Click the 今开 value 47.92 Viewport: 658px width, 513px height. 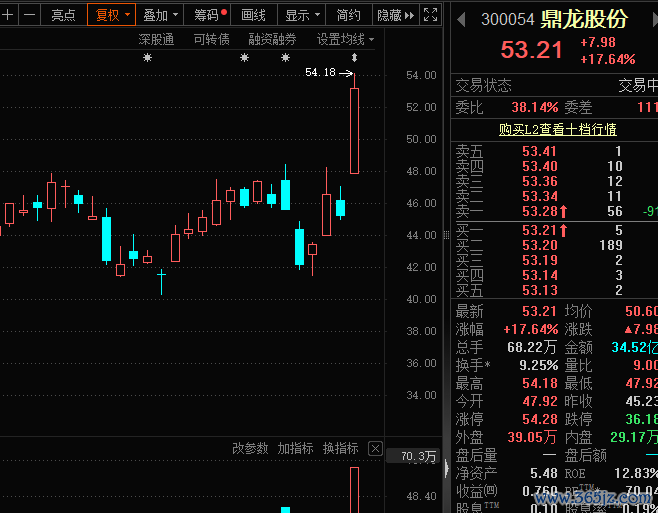click(540, 401)
